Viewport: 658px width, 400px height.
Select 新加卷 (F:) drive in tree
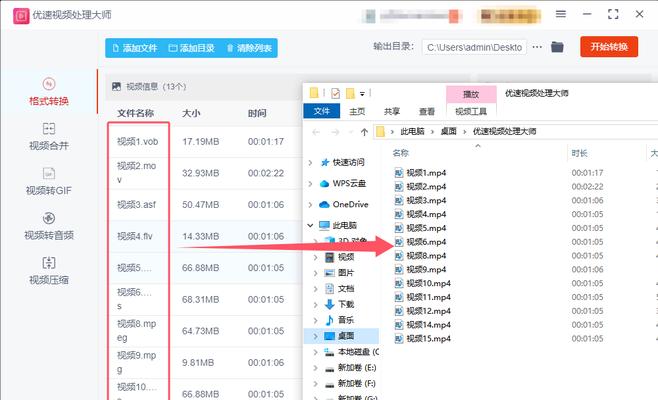click(357, 383)
